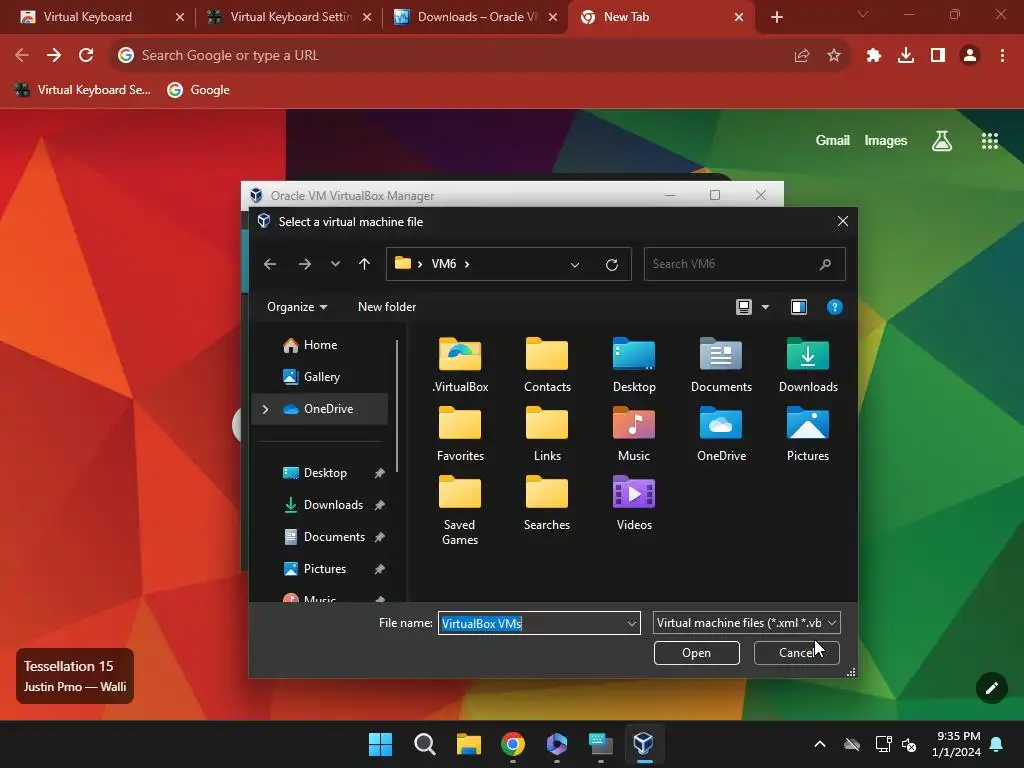Screen dimensions: 1024x768
Task: Click the Open button
Action: (x=696, y=653)
